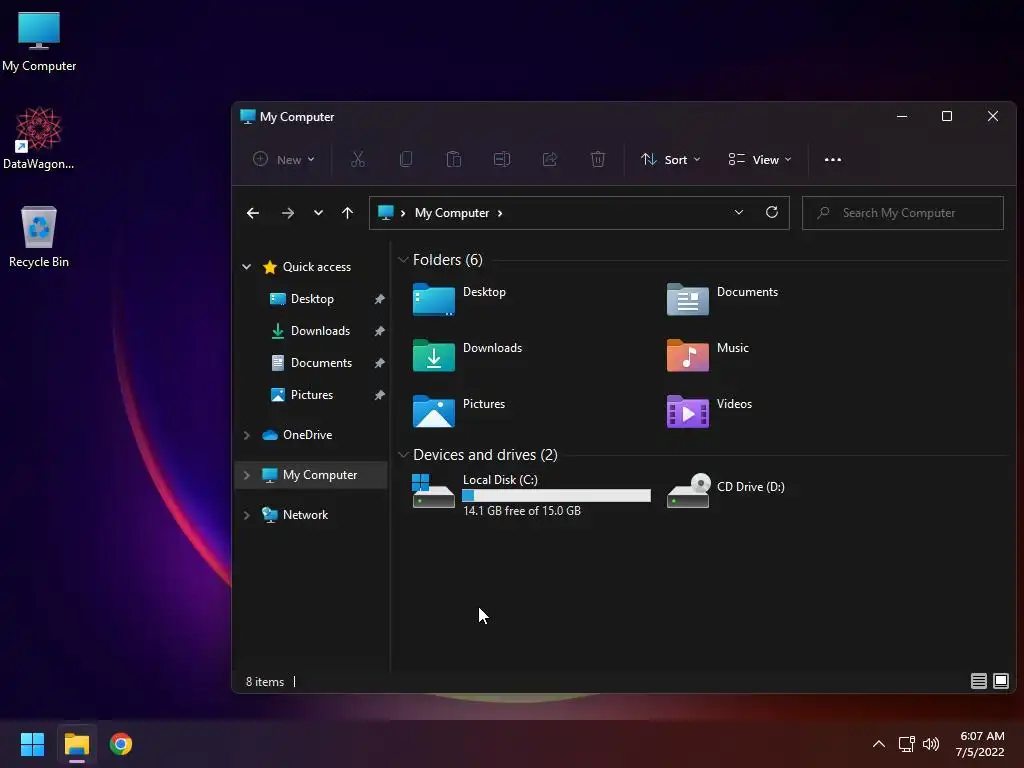
Task: Open the New dropdown menu
Action: 283,159
